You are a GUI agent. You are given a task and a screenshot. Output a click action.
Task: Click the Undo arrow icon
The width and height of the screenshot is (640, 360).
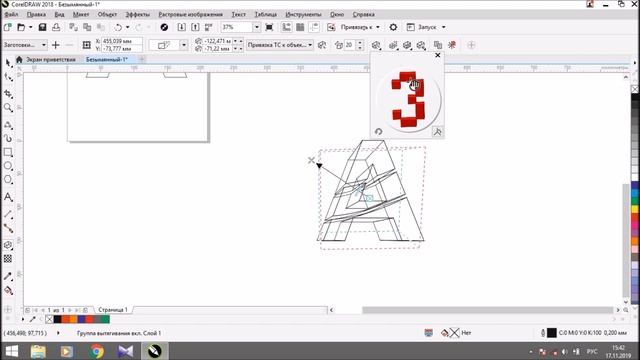pos(118,27)
